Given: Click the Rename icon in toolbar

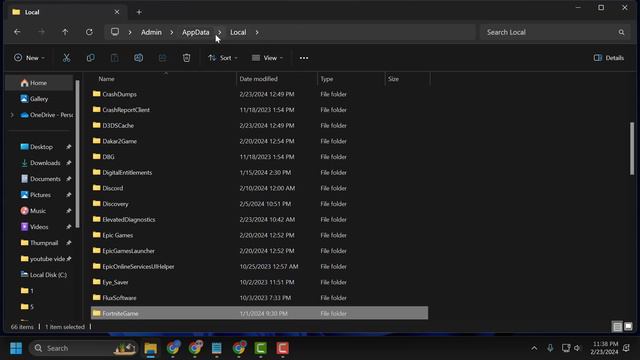Looking at the screenshot, I should click(x=138, y=58).
